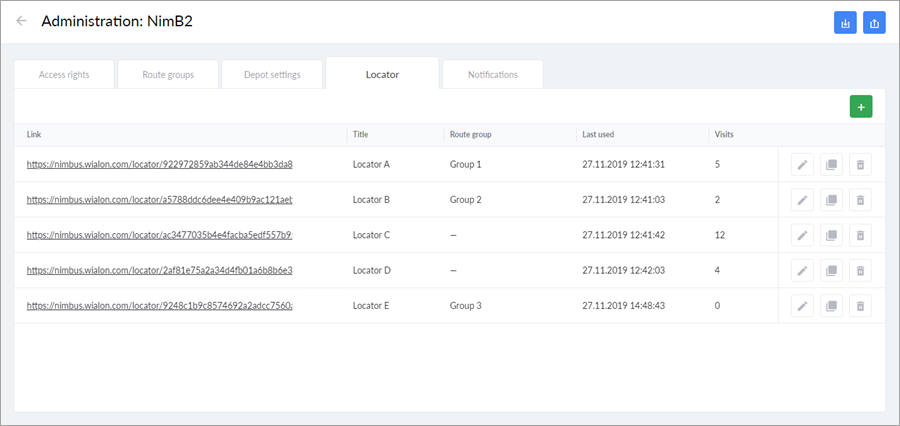
Task: Switch to the Access rights tab
Action: 64,75
